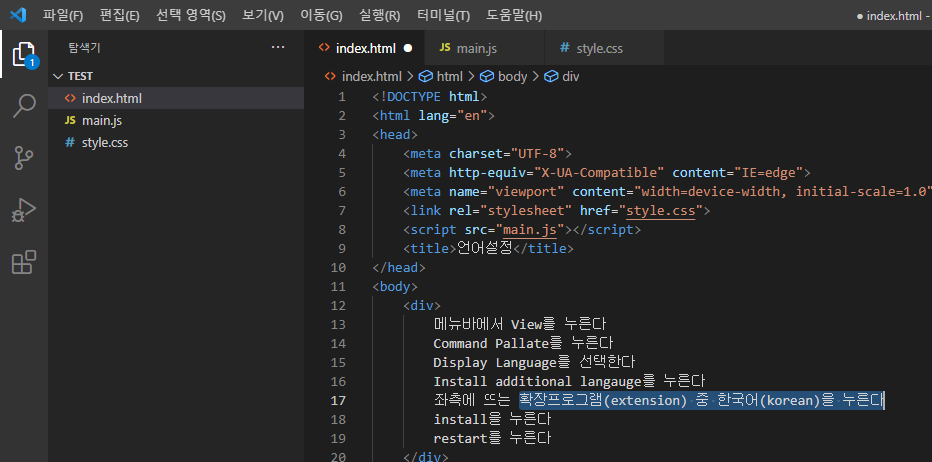The width and height of the screenshot is (932, 462).
Task: Open the 터미널(T) menu
Action: [x=443, y=15]
